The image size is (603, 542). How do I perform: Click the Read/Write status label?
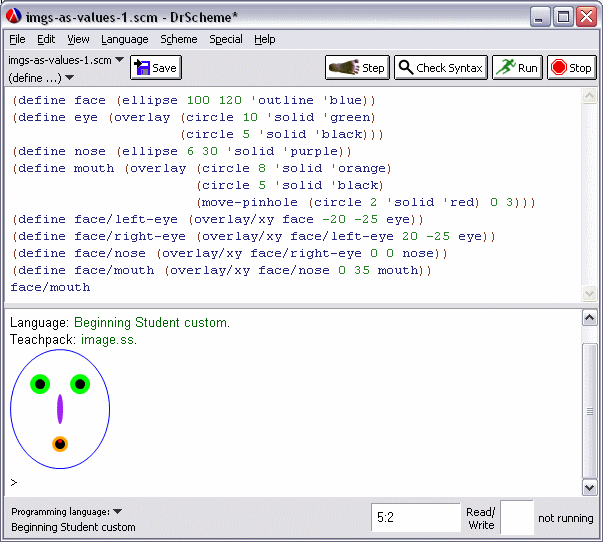pos(481,518)
